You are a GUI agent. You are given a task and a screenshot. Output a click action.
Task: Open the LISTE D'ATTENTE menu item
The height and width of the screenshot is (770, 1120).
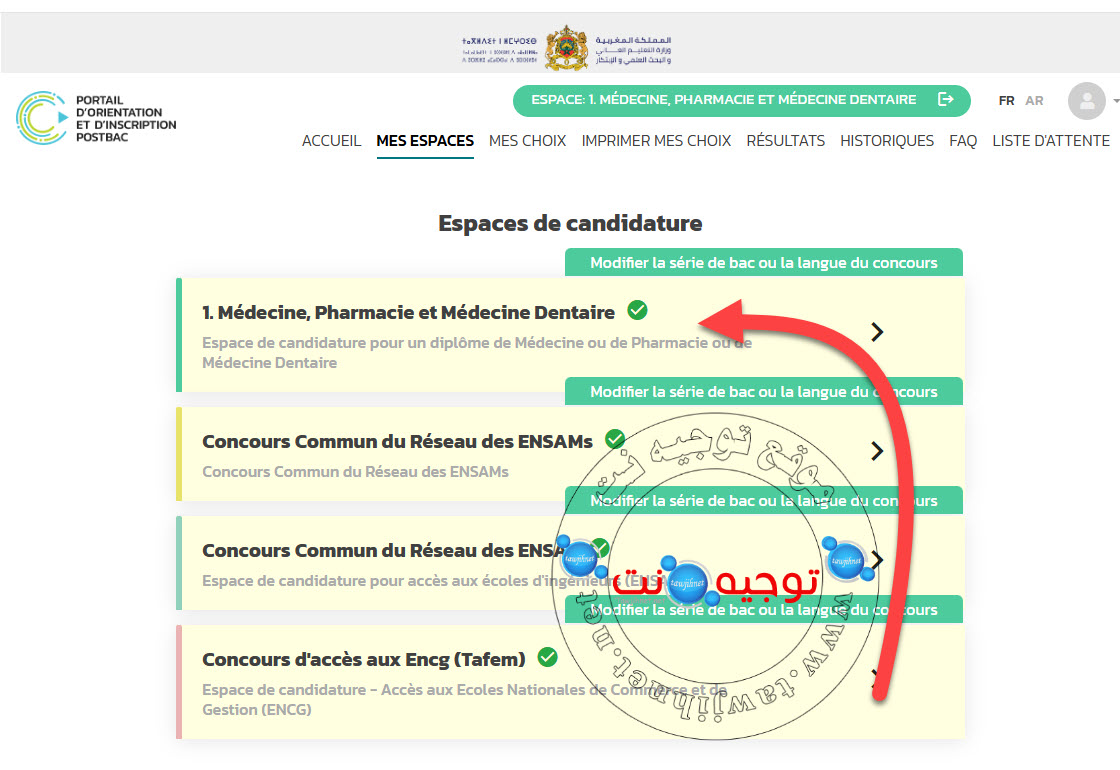(1051, 141)
